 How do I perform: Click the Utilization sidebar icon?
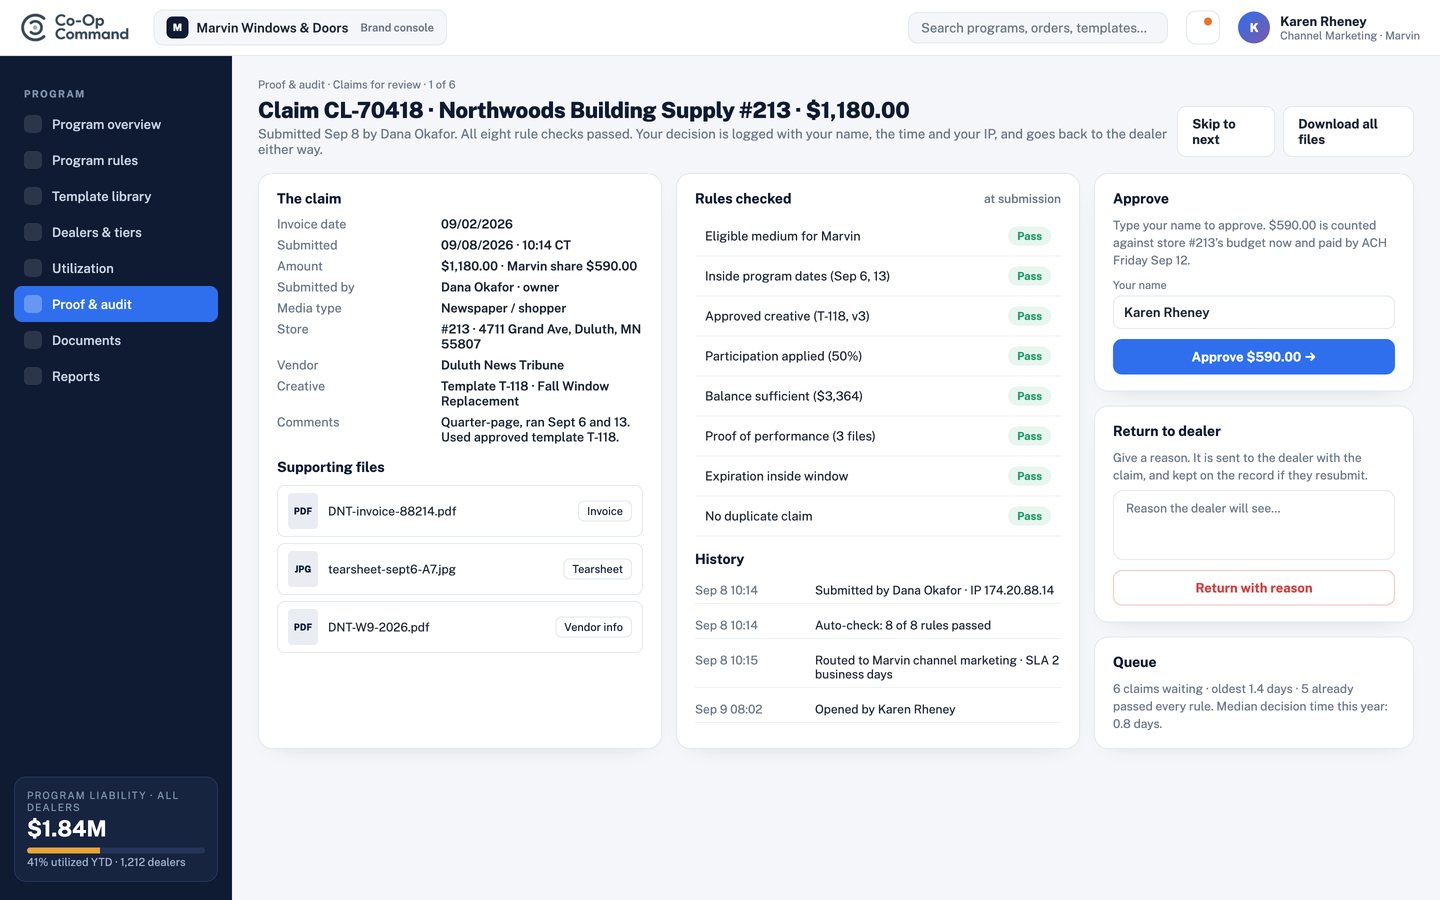[33, 268]
